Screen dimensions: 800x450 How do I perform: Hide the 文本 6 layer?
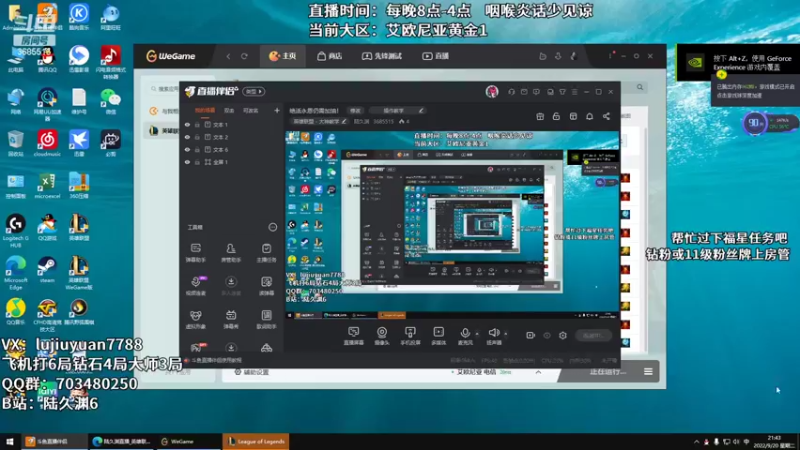click(x=187, y=149)
